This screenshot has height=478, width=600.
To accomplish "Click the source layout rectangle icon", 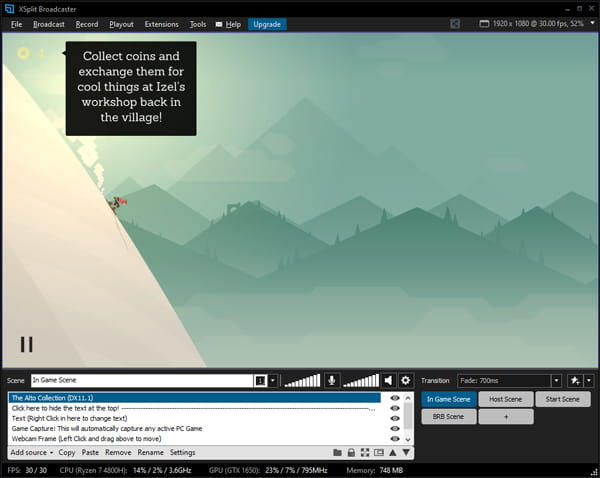I will (x=379, y=453).
